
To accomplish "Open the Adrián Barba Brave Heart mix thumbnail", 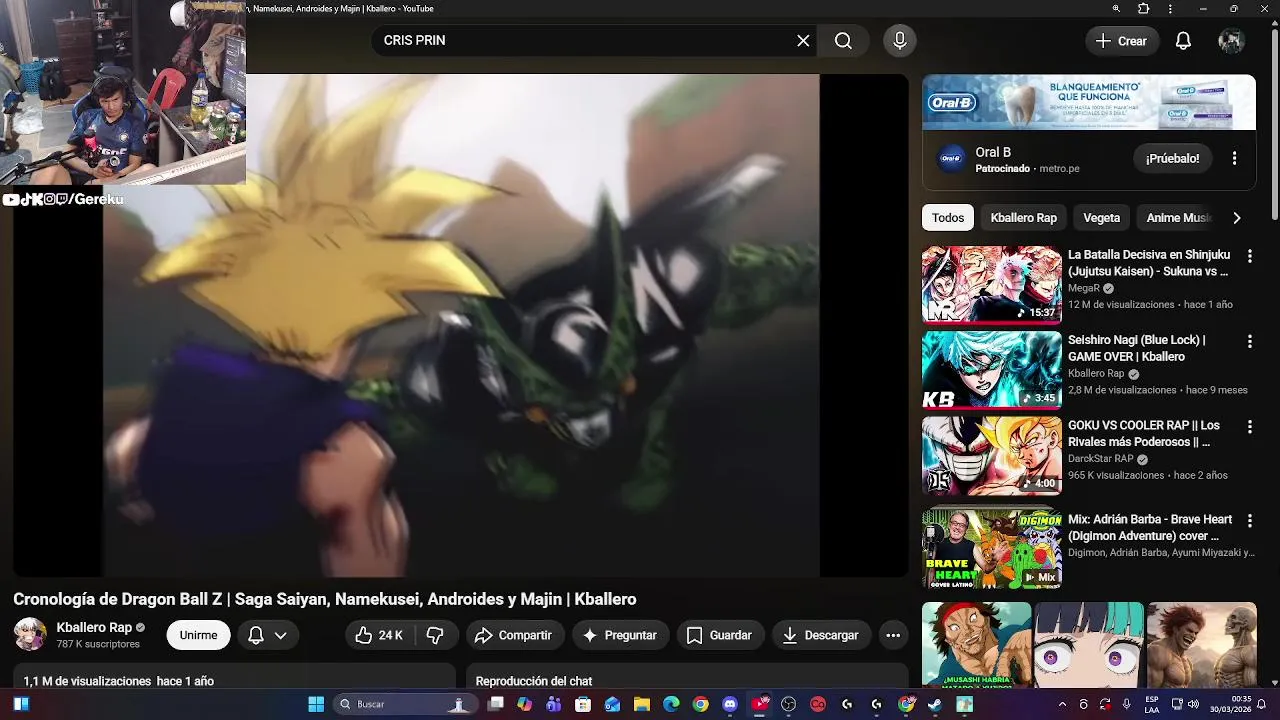I will 991,549.
